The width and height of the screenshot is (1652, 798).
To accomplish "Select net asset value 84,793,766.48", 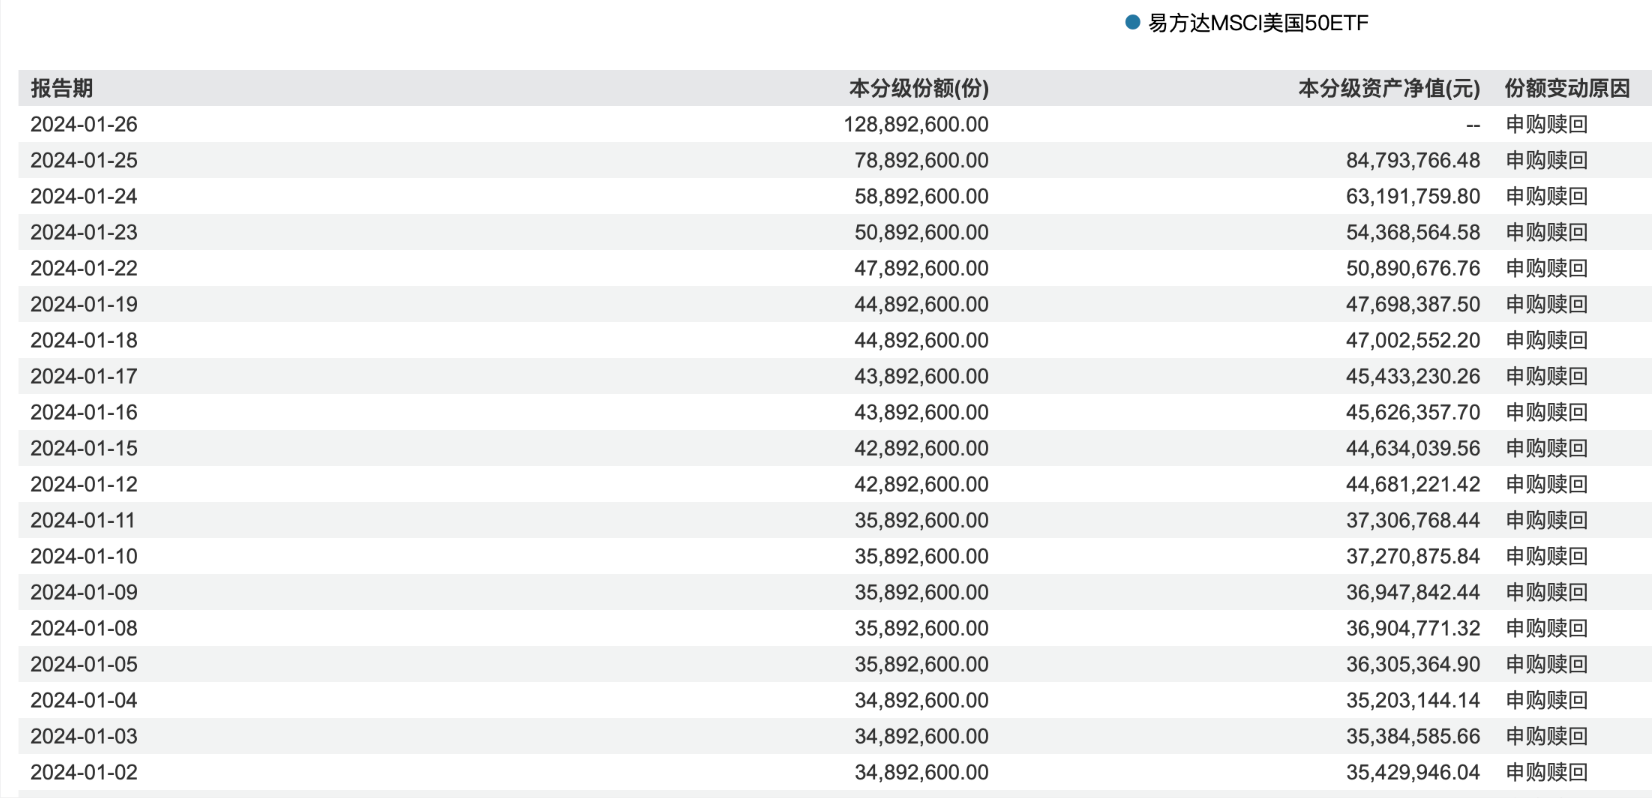I will (1412, 160).
